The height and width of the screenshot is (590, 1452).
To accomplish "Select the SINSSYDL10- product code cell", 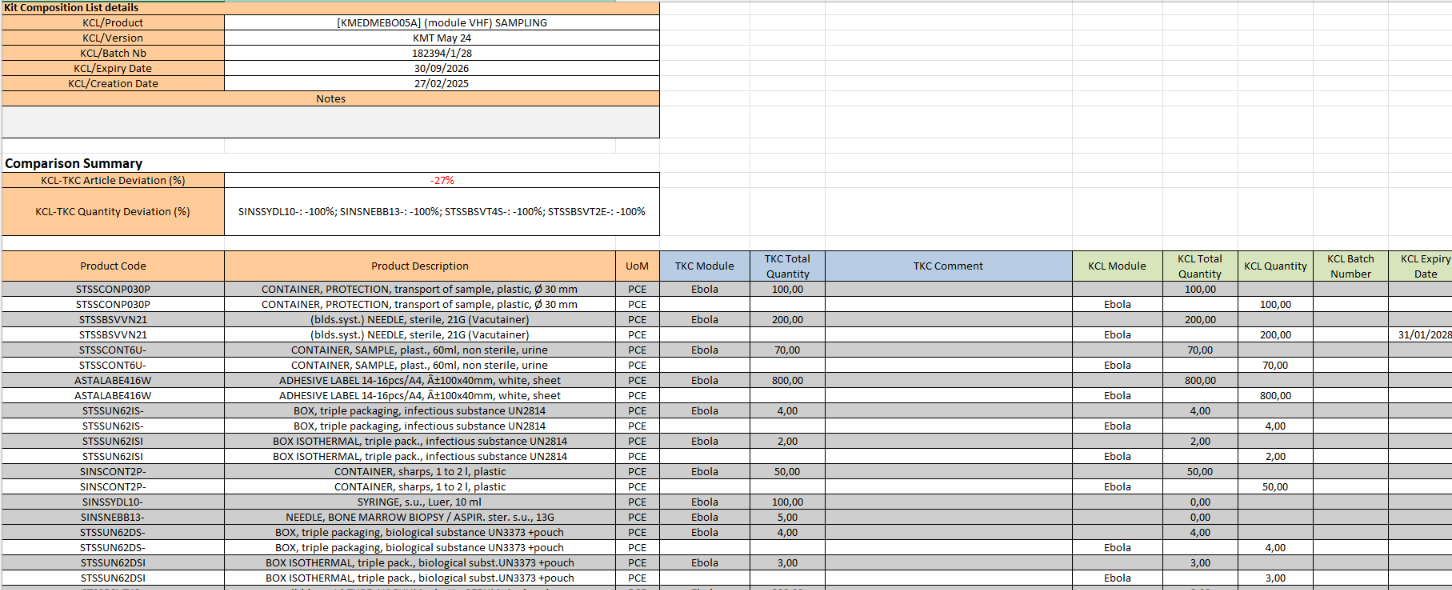I will 113,502.
